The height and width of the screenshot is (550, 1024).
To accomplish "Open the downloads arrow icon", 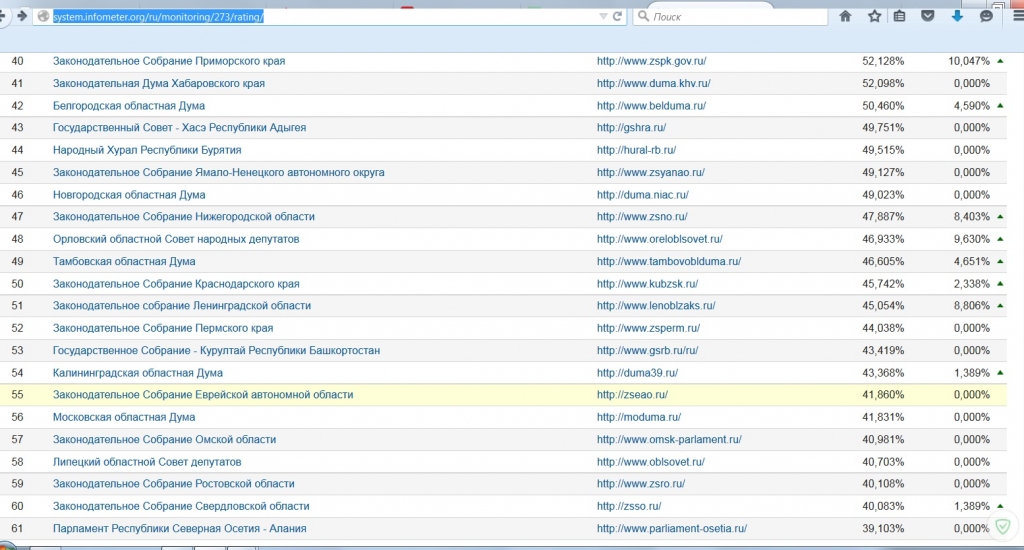I will click(957, 16).
